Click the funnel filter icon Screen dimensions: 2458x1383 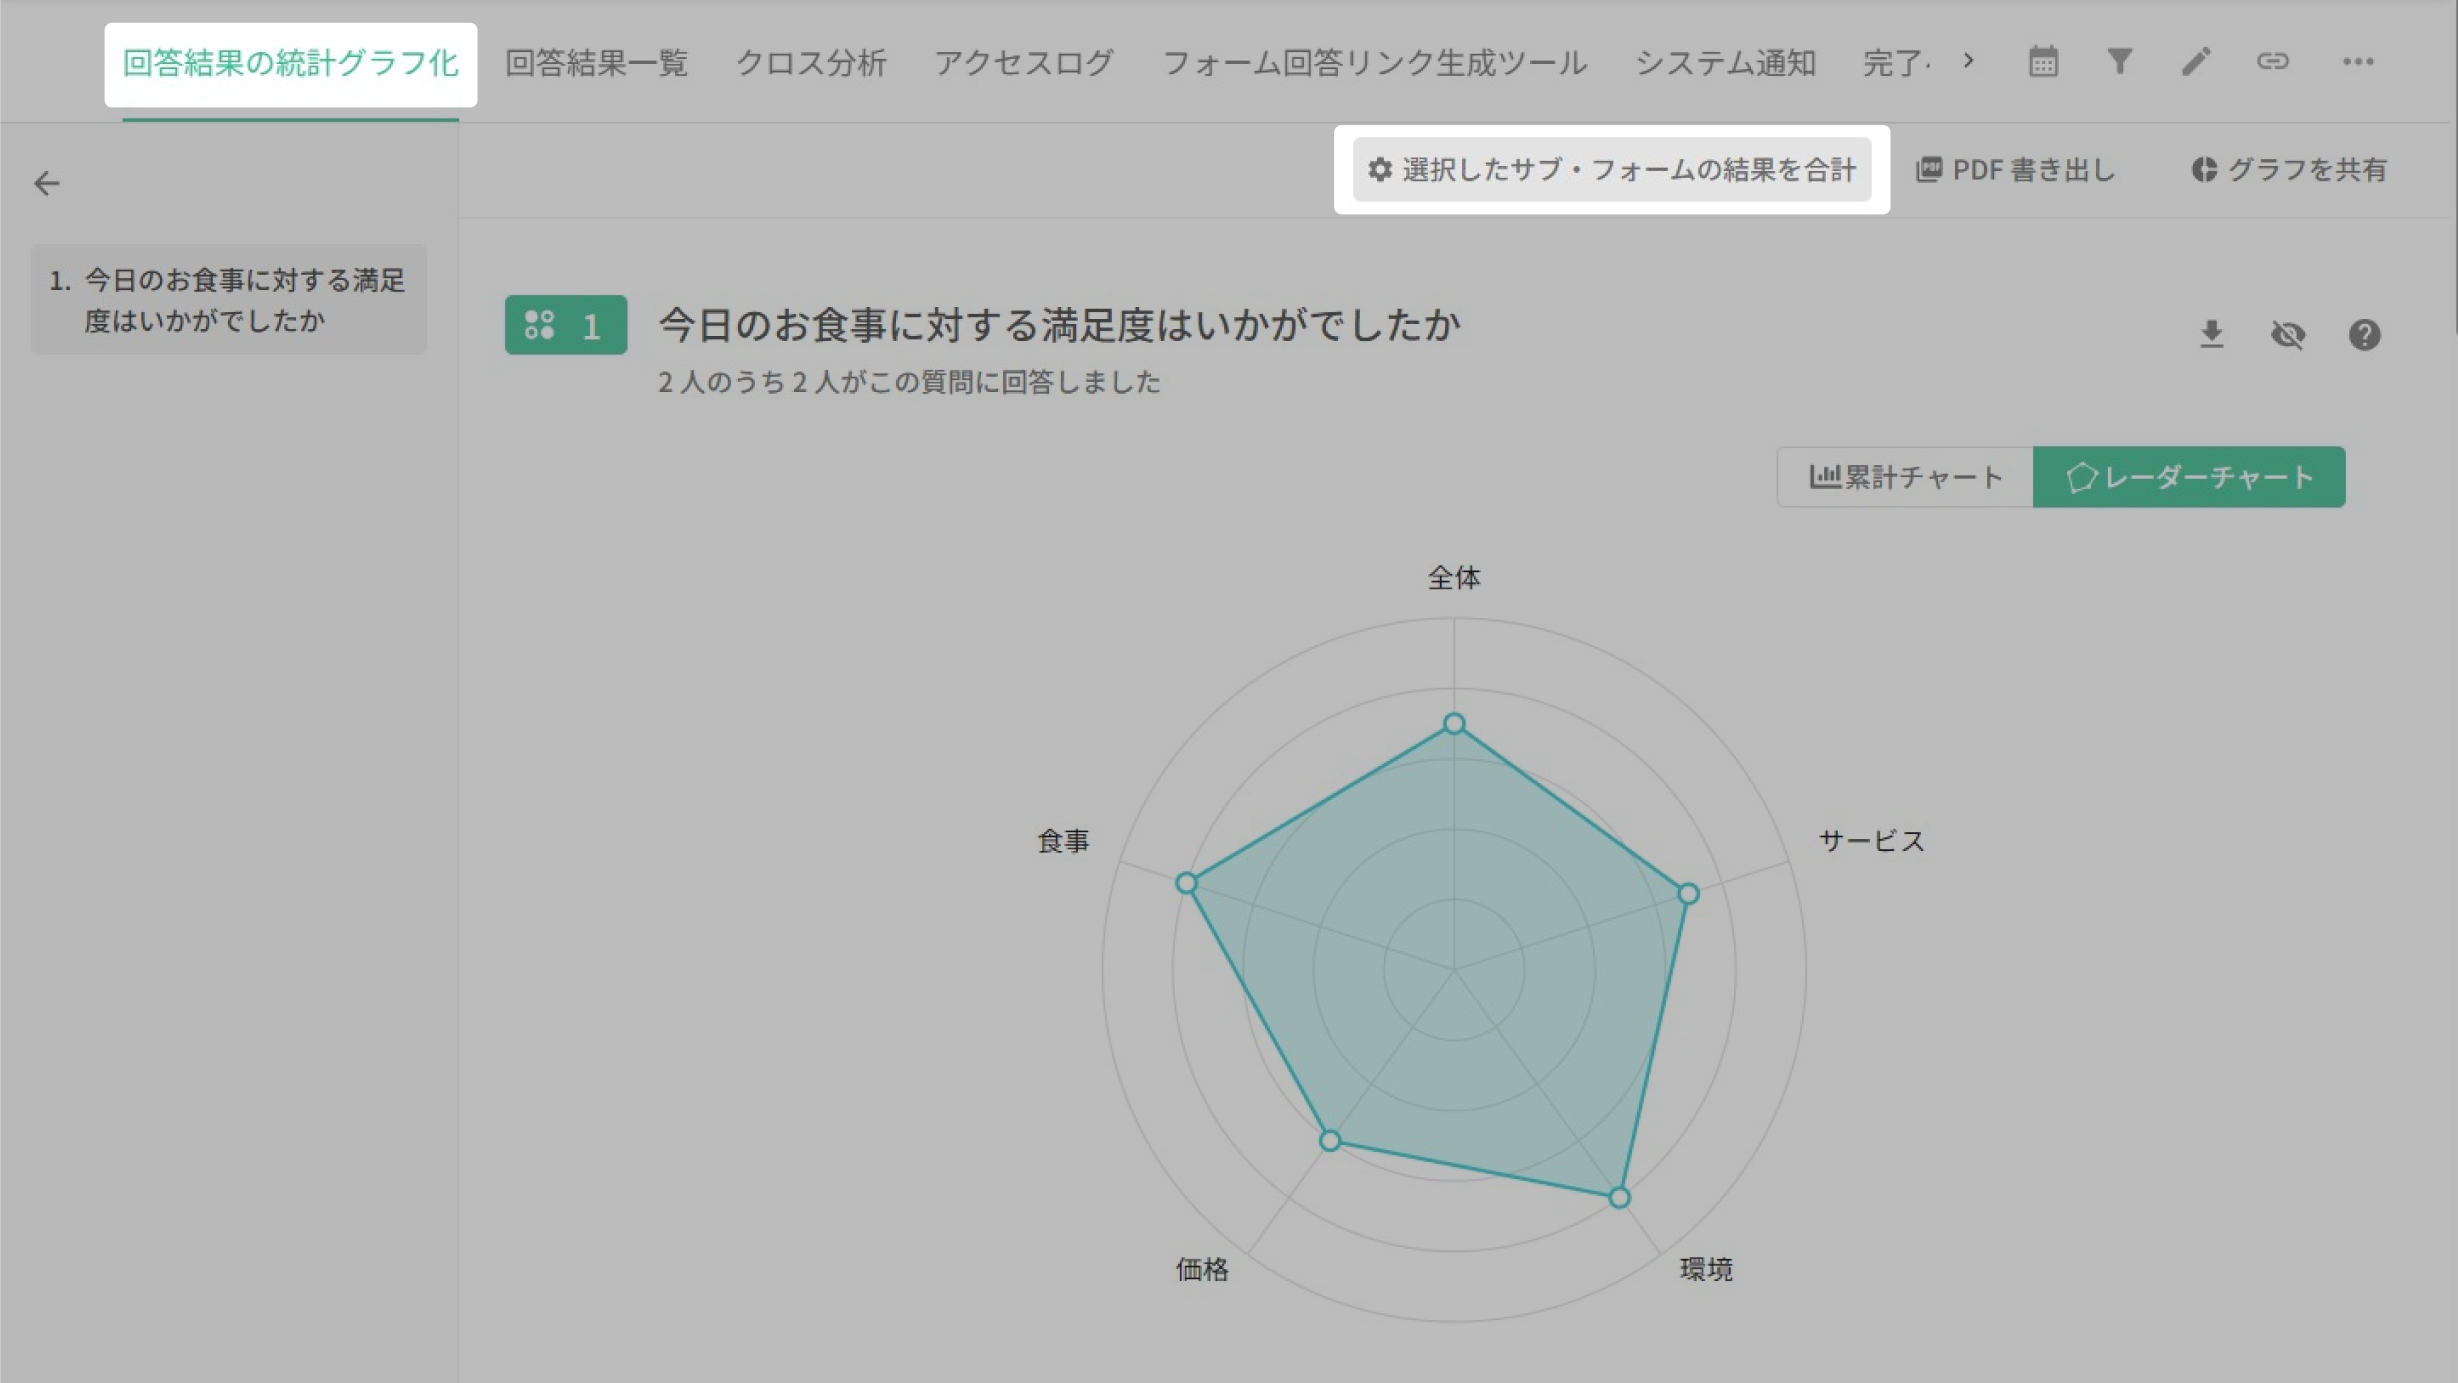coord(2119,62)
